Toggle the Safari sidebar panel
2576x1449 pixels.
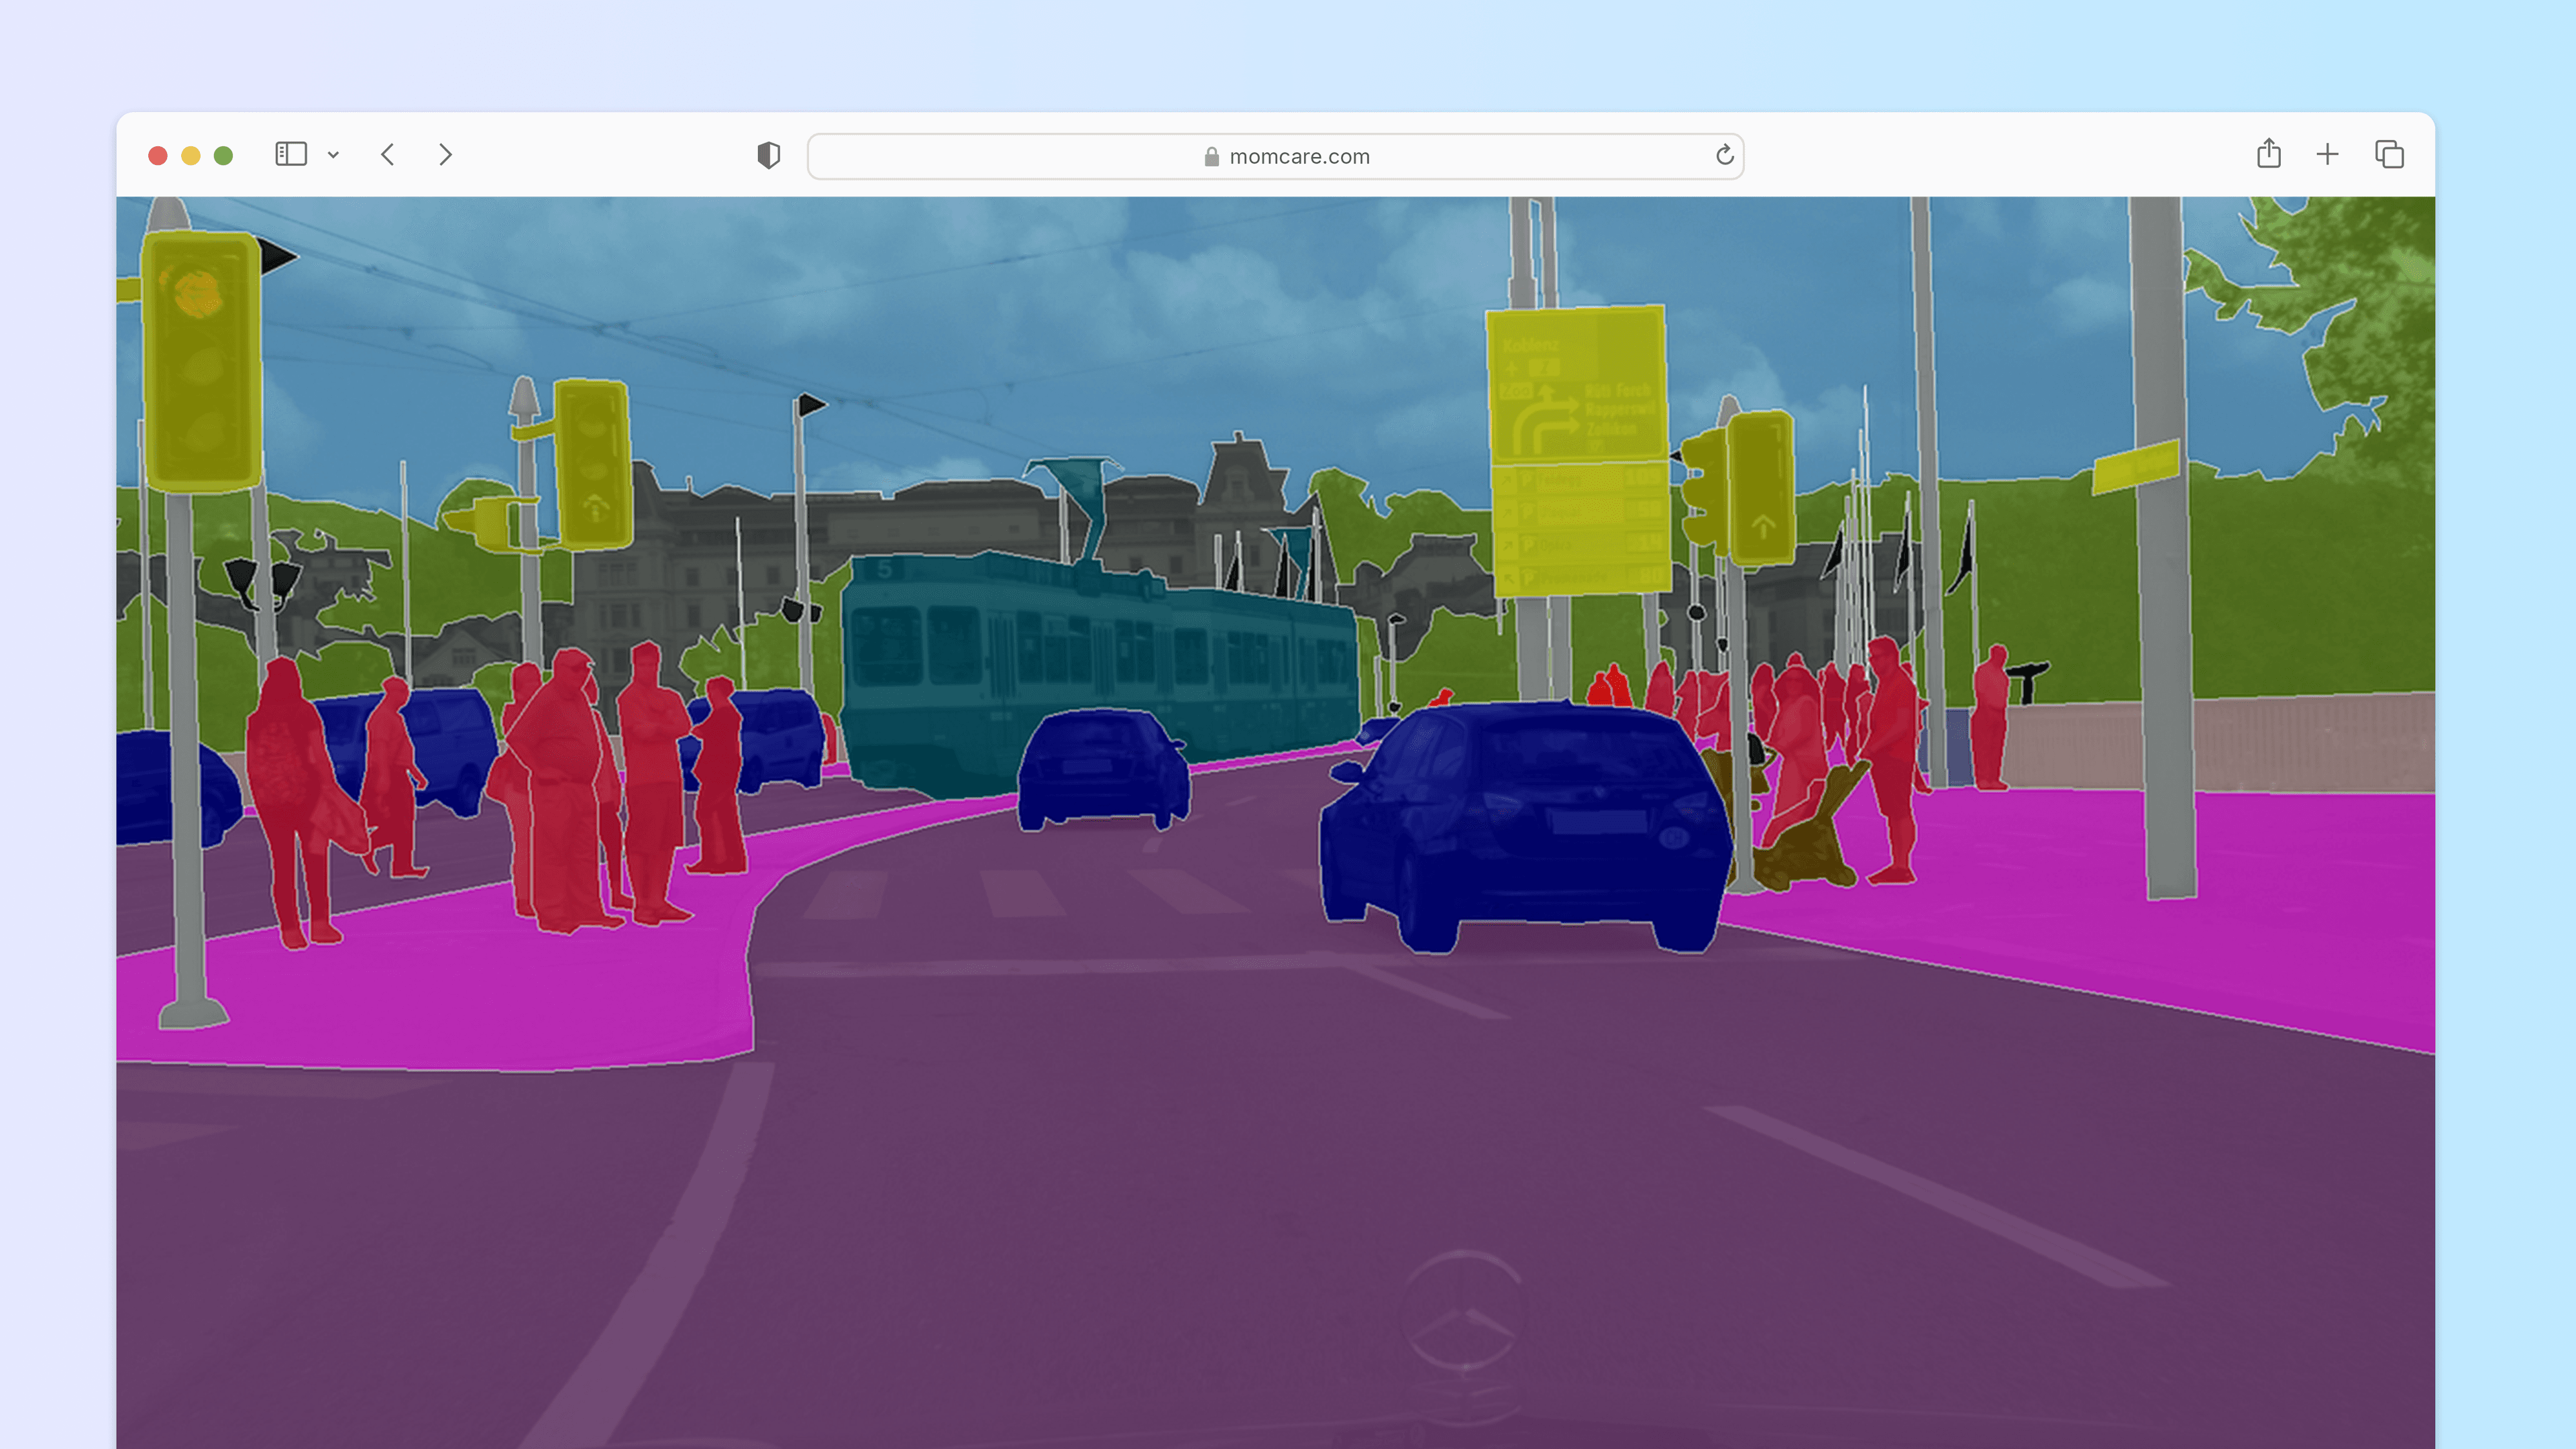[290, 154]
